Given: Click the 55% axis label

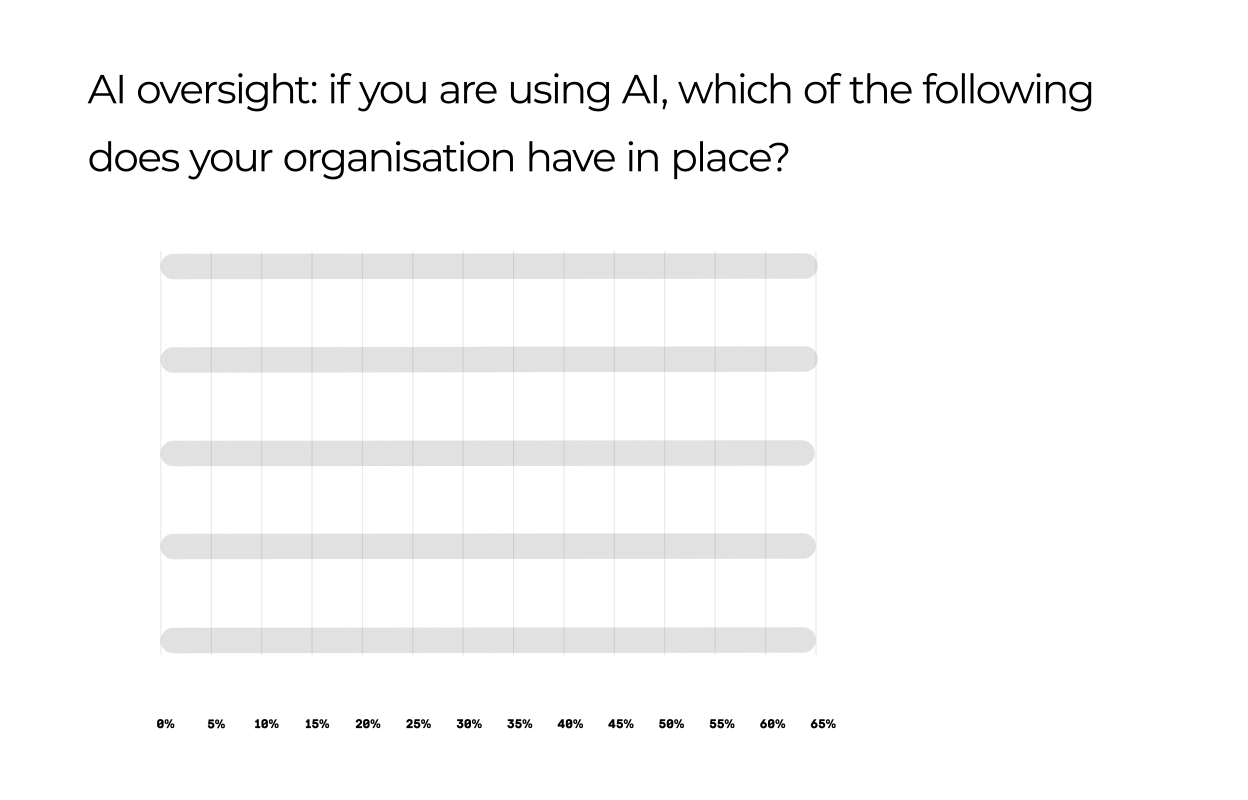Looking at the screenshot, I should pos(722,723).
